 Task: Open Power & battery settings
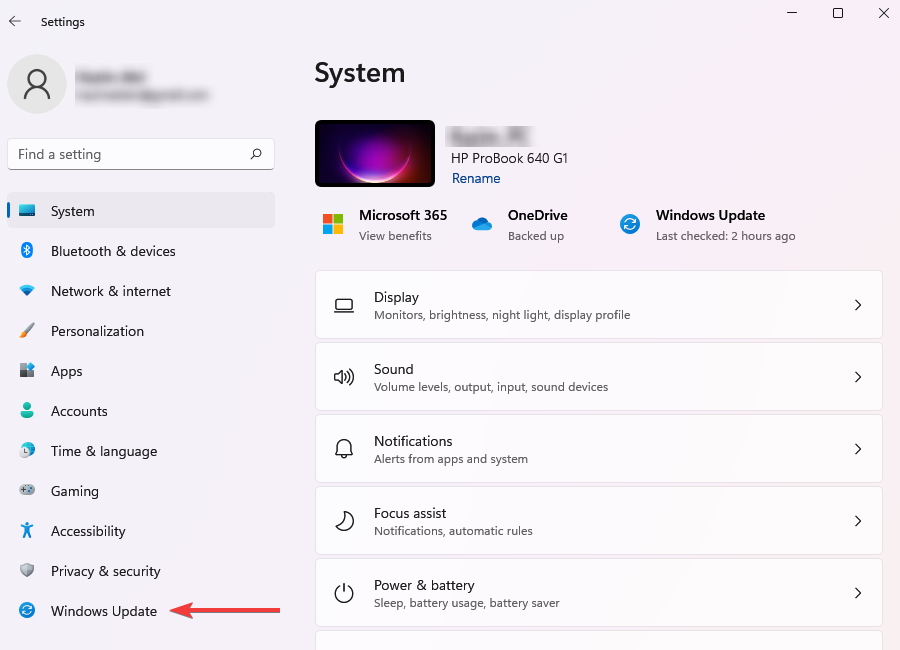coord(599,593)
